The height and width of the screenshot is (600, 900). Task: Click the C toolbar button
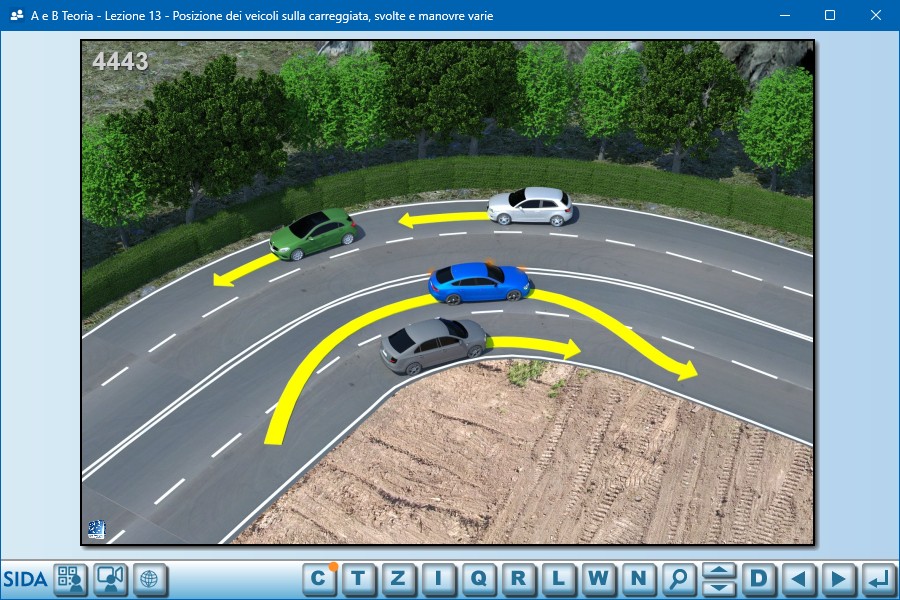click(x=319, y=578)
